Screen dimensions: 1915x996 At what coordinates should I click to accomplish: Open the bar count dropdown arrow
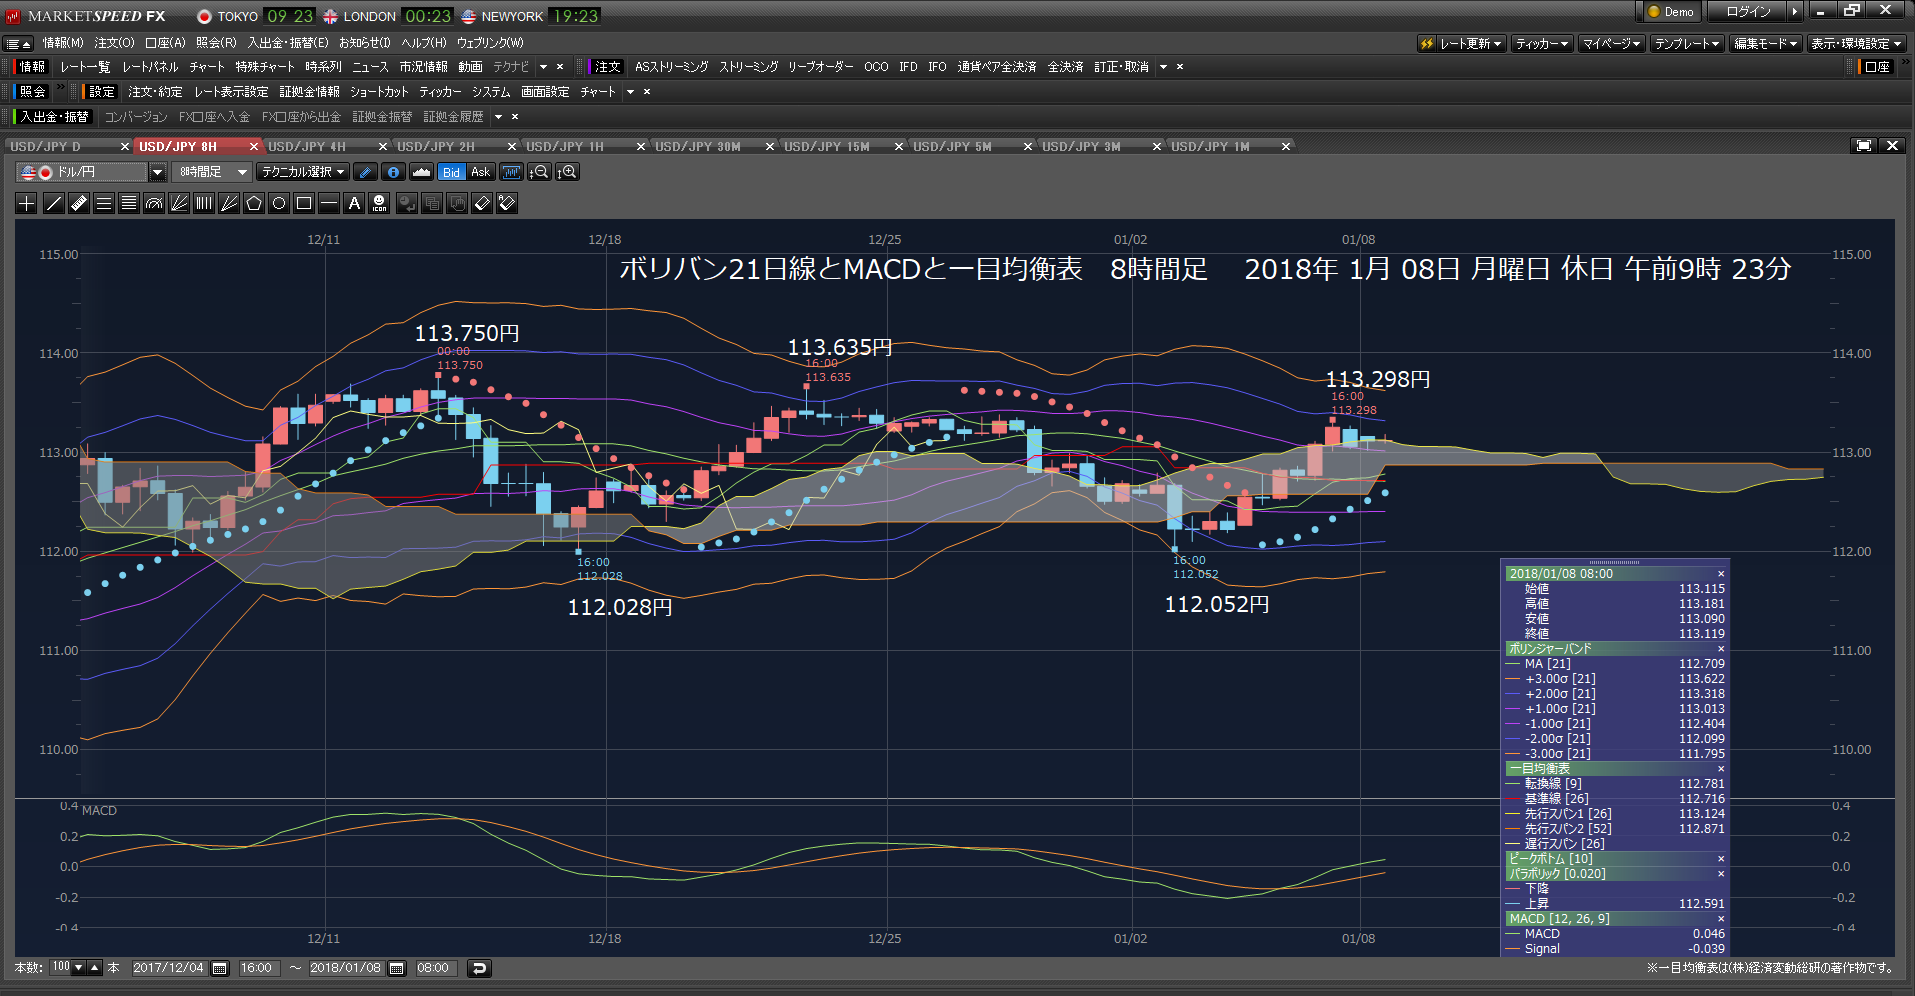pyautogui.click(x=79, y=968)
